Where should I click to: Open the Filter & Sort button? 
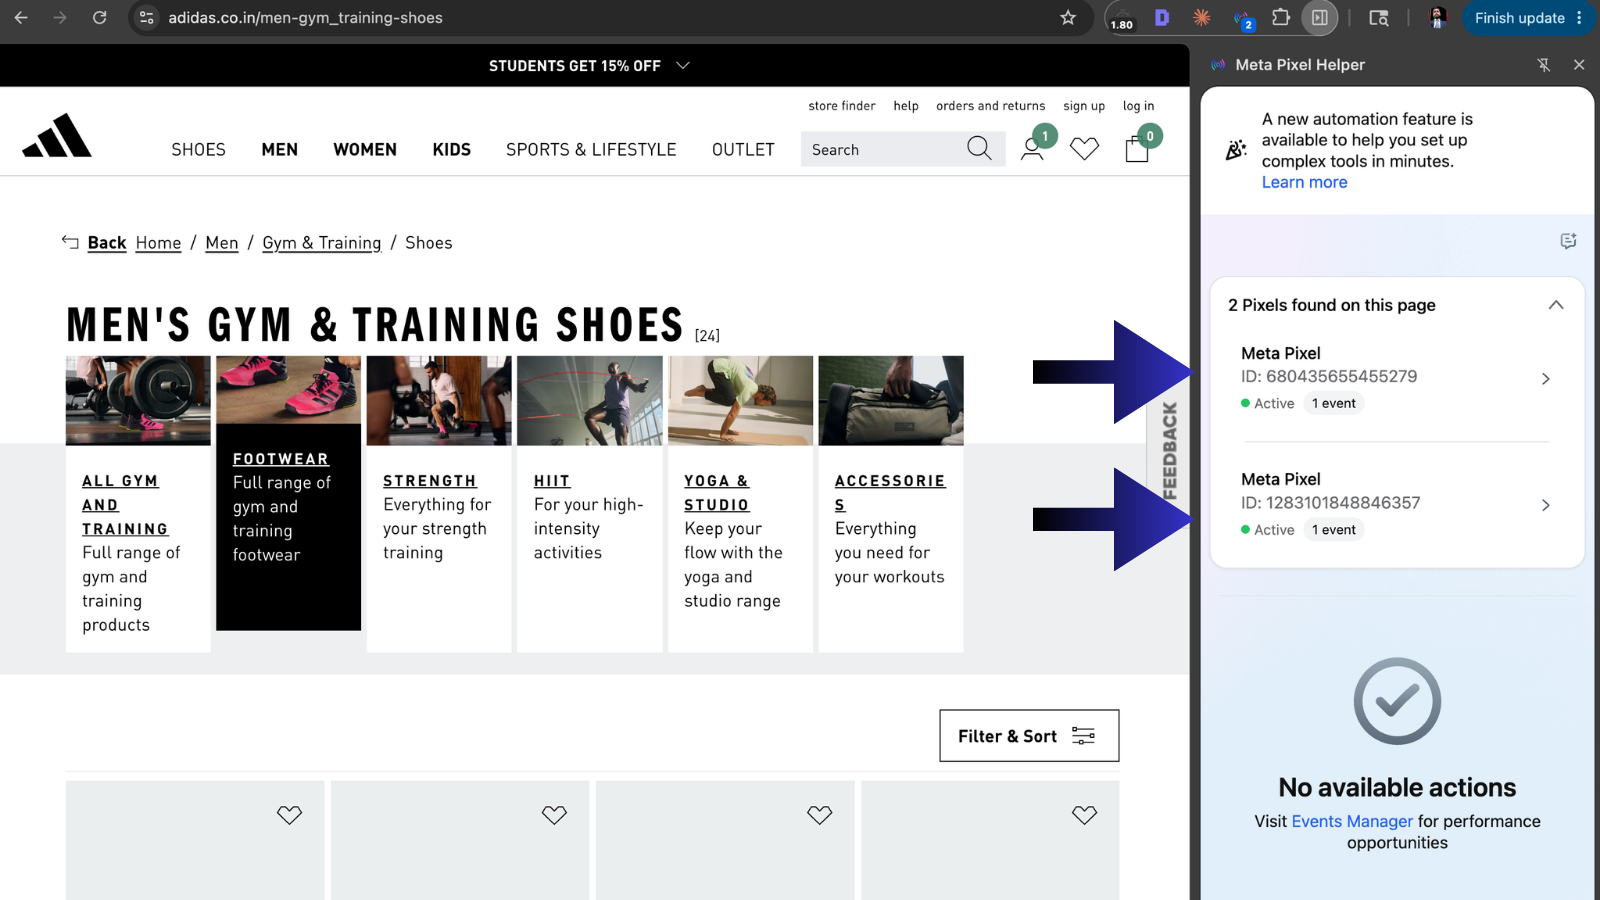pyautogui.click(x=1029, y=736)
